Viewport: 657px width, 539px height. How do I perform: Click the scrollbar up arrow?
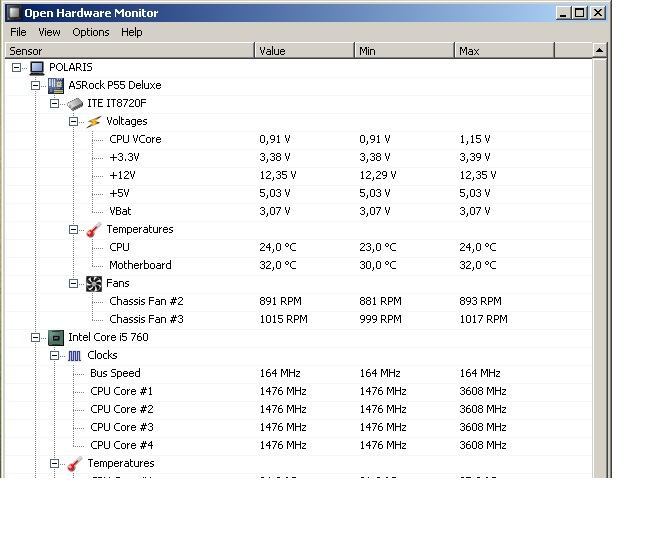click(600, 51)
